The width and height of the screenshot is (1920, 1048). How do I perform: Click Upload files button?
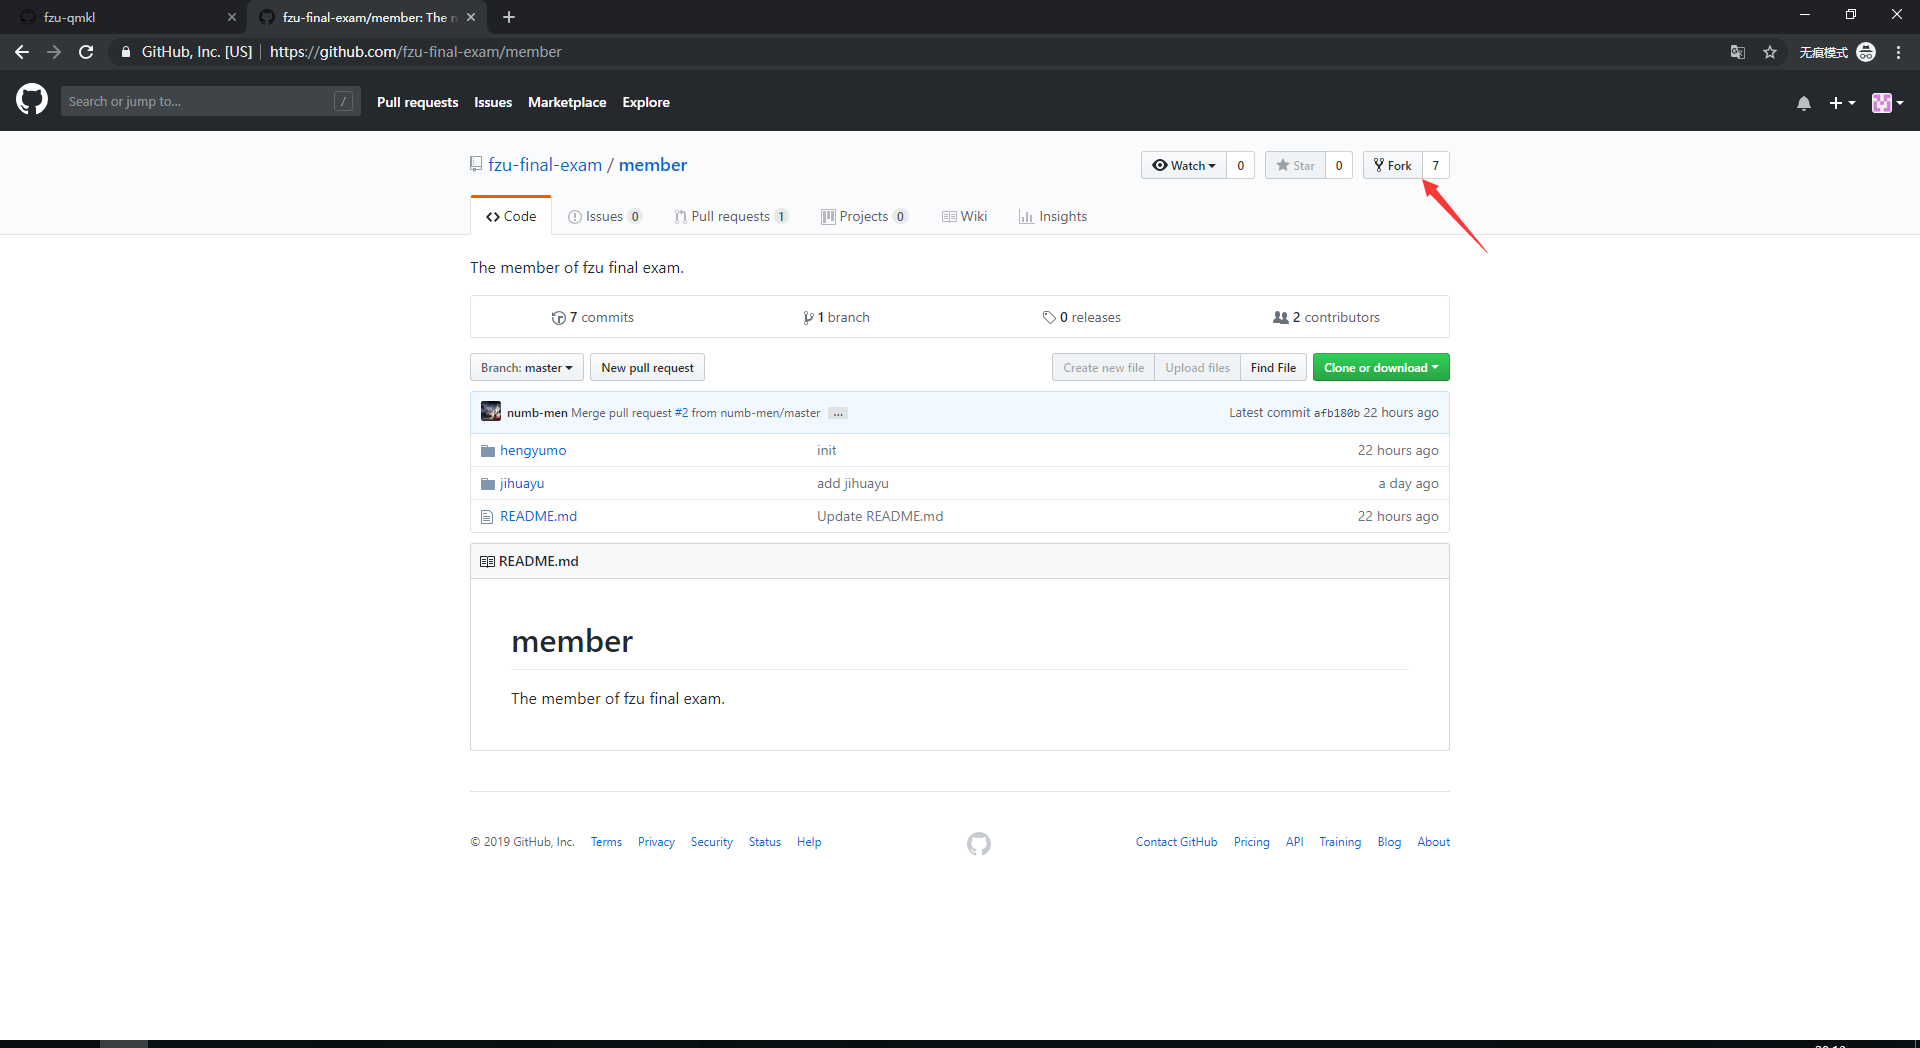[1197, 367]
